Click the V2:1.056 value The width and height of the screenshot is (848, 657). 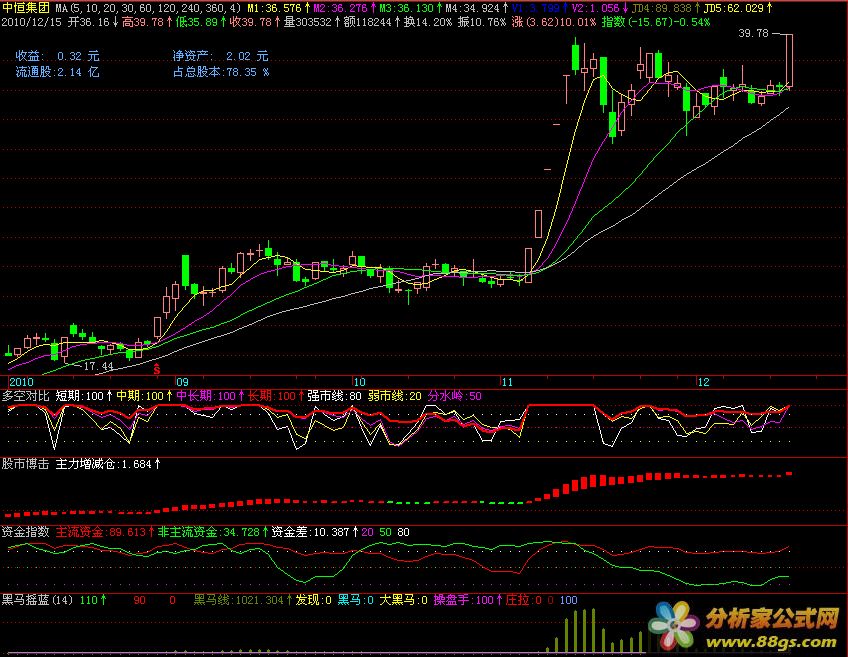599,8
